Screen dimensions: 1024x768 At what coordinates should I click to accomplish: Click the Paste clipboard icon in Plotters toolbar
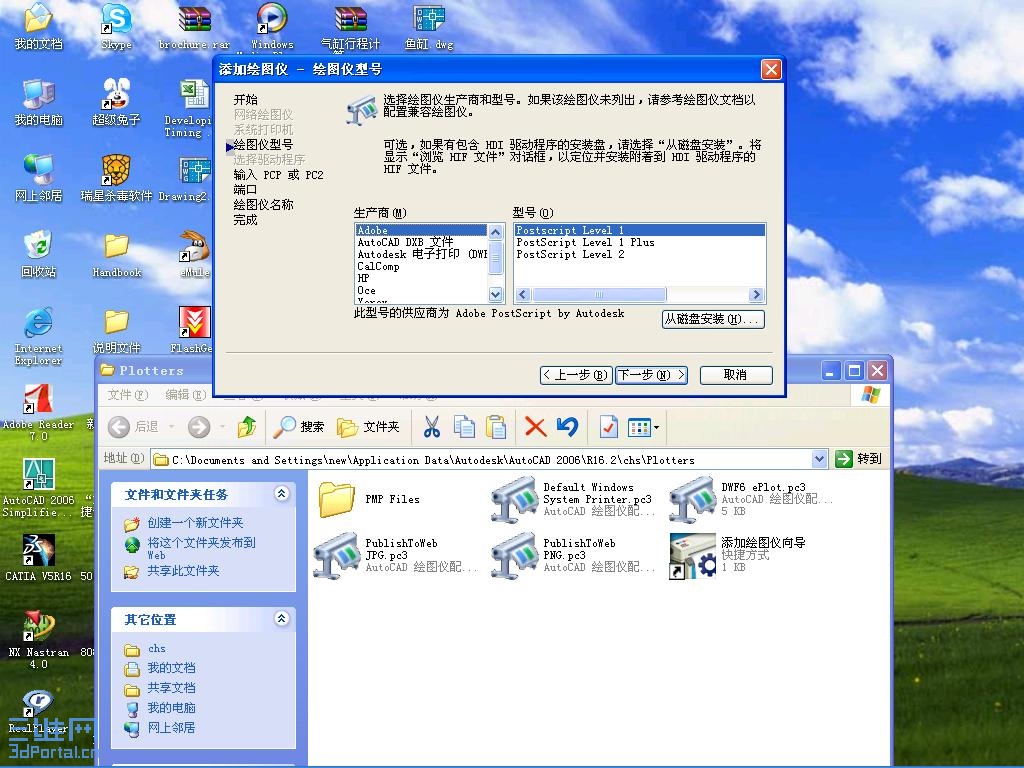[496, 427]
